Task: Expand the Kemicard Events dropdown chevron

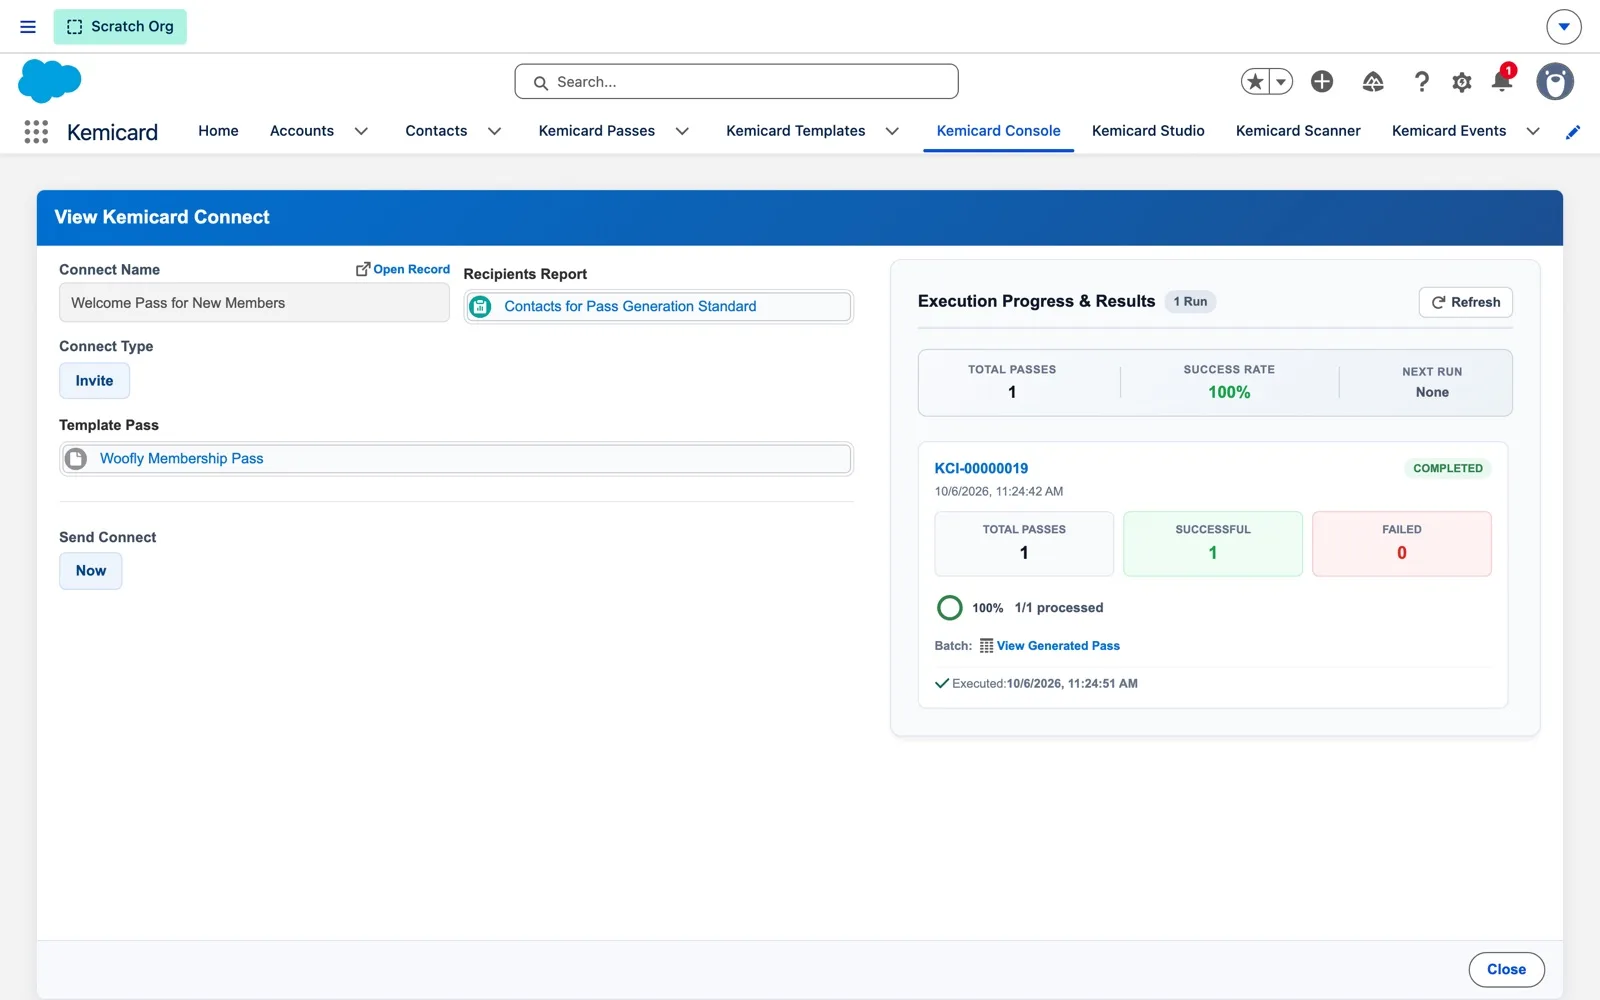Action: 1533,131
